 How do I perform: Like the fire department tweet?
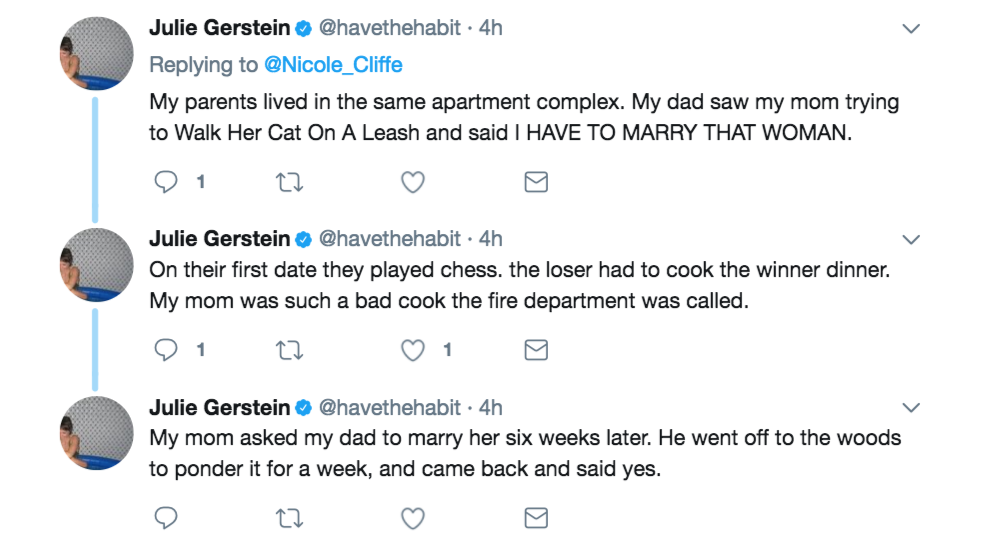pos(412,350)
